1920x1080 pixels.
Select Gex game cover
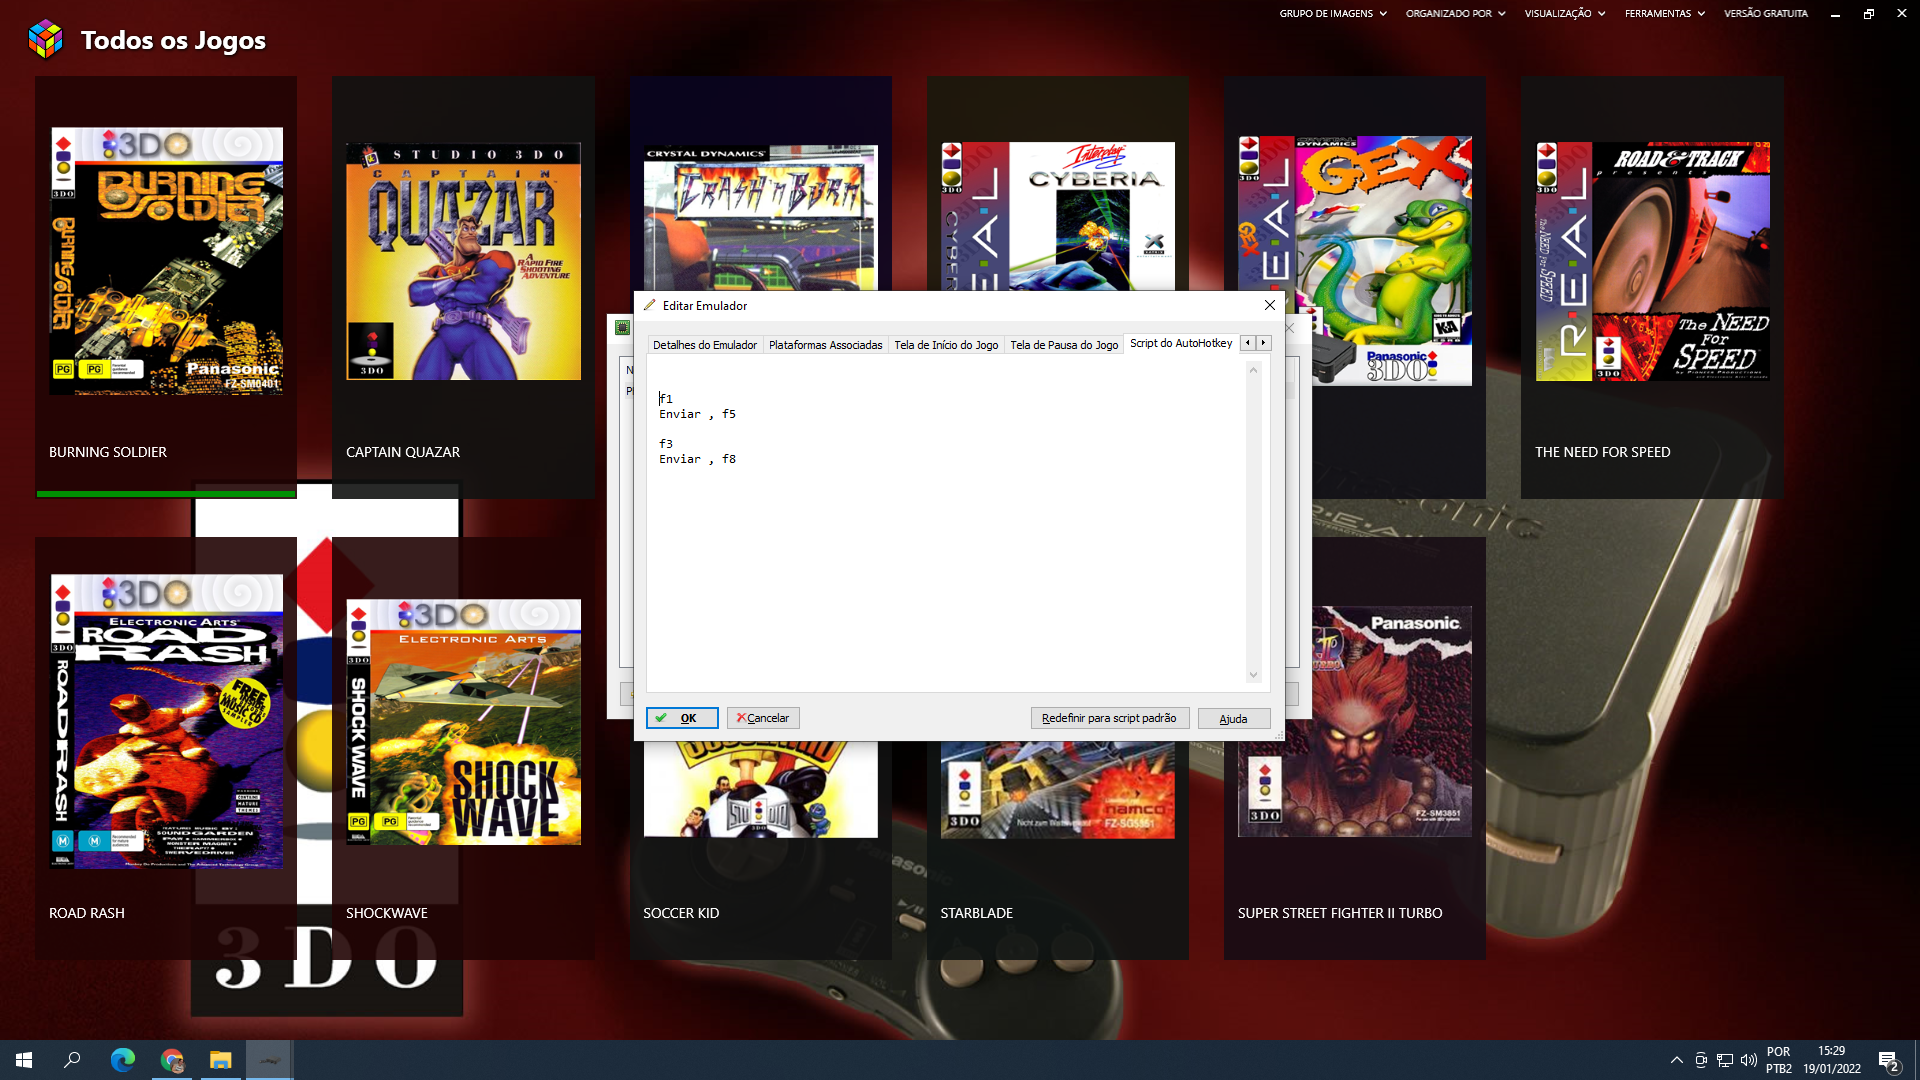pos(1390,260)
